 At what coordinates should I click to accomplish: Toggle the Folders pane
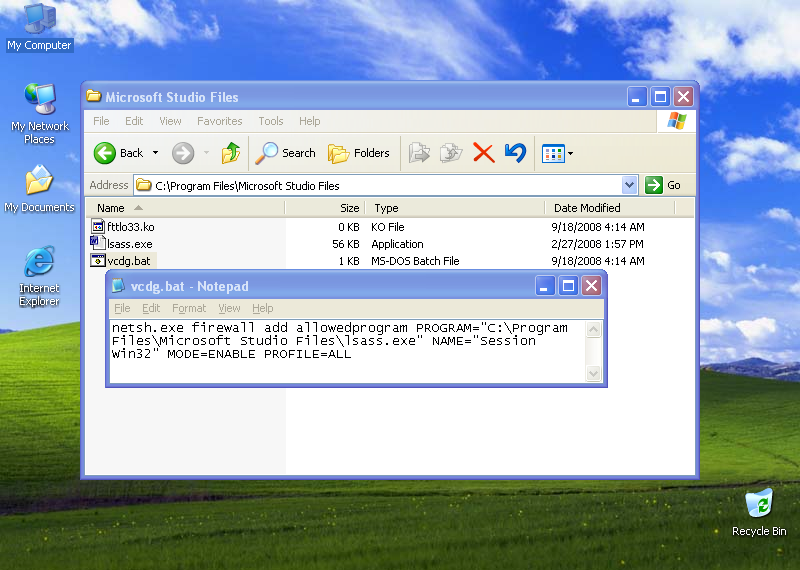pyautogui.click(x=360, y=153)
